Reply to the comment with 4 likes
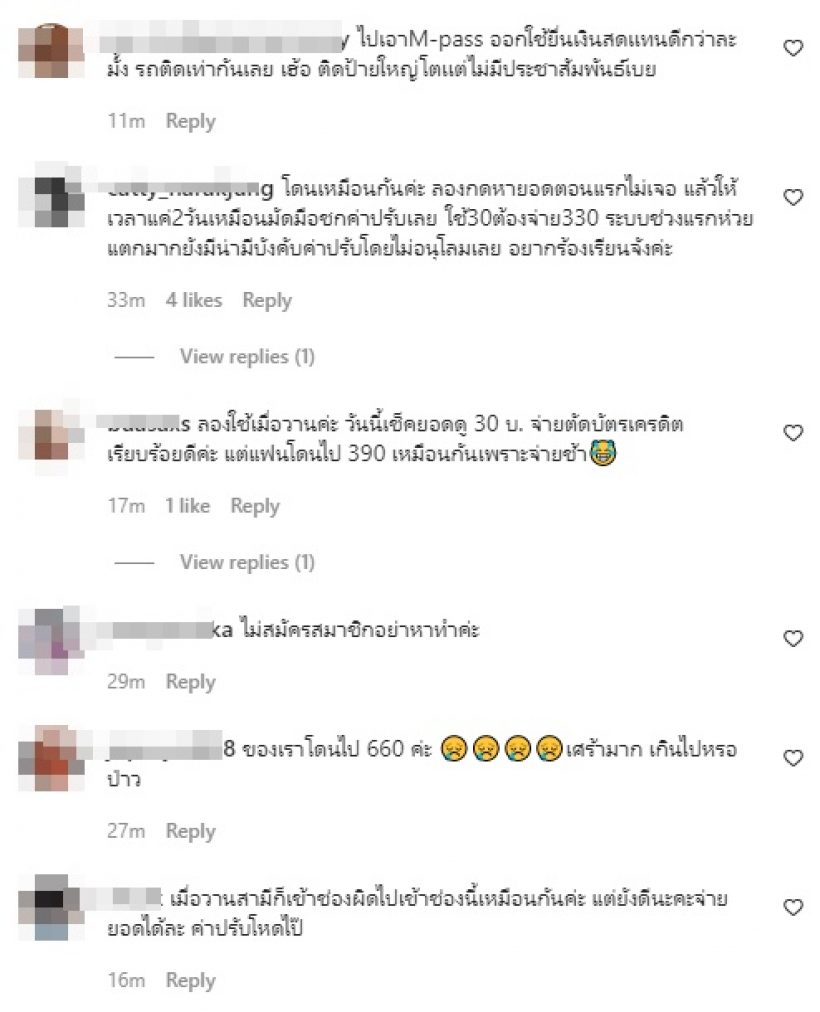 (267, 301)
